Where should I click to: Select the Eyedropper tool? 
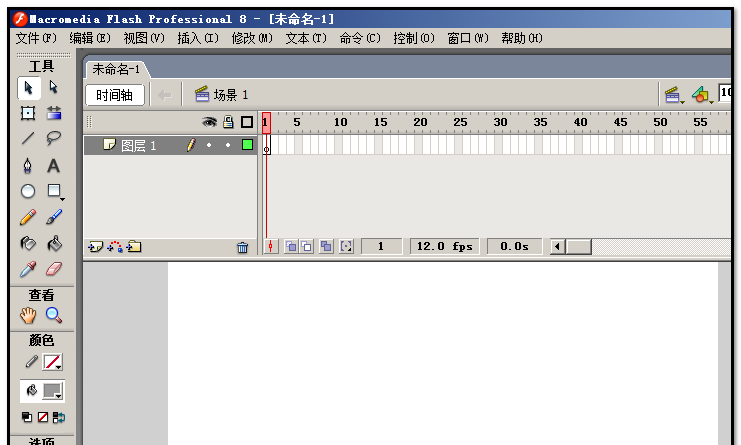tap(28, 269)
